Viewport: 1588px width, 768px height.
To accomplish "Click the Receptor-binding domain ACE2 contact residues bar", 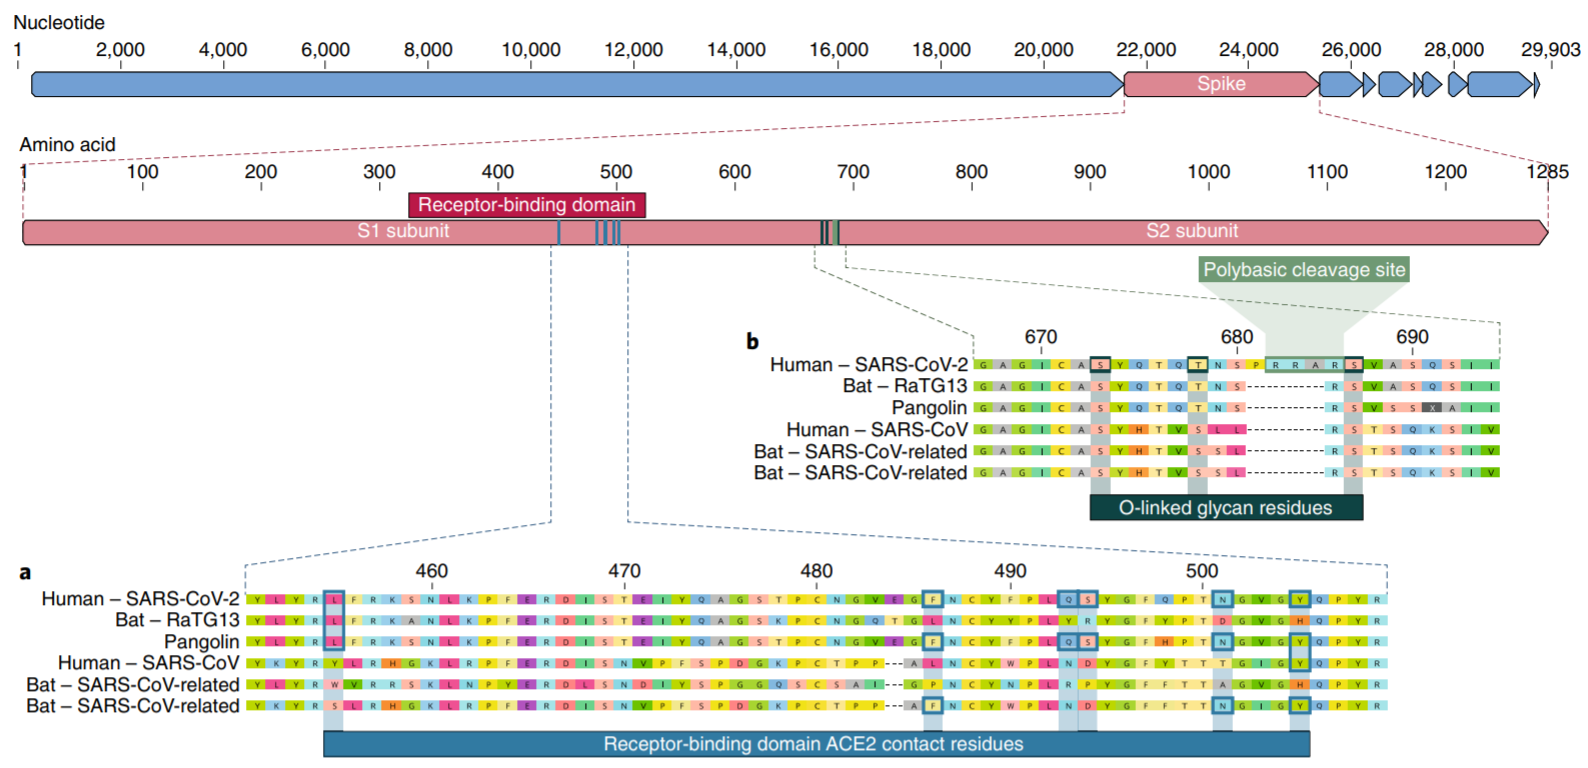I will click(x=814, y=744).
